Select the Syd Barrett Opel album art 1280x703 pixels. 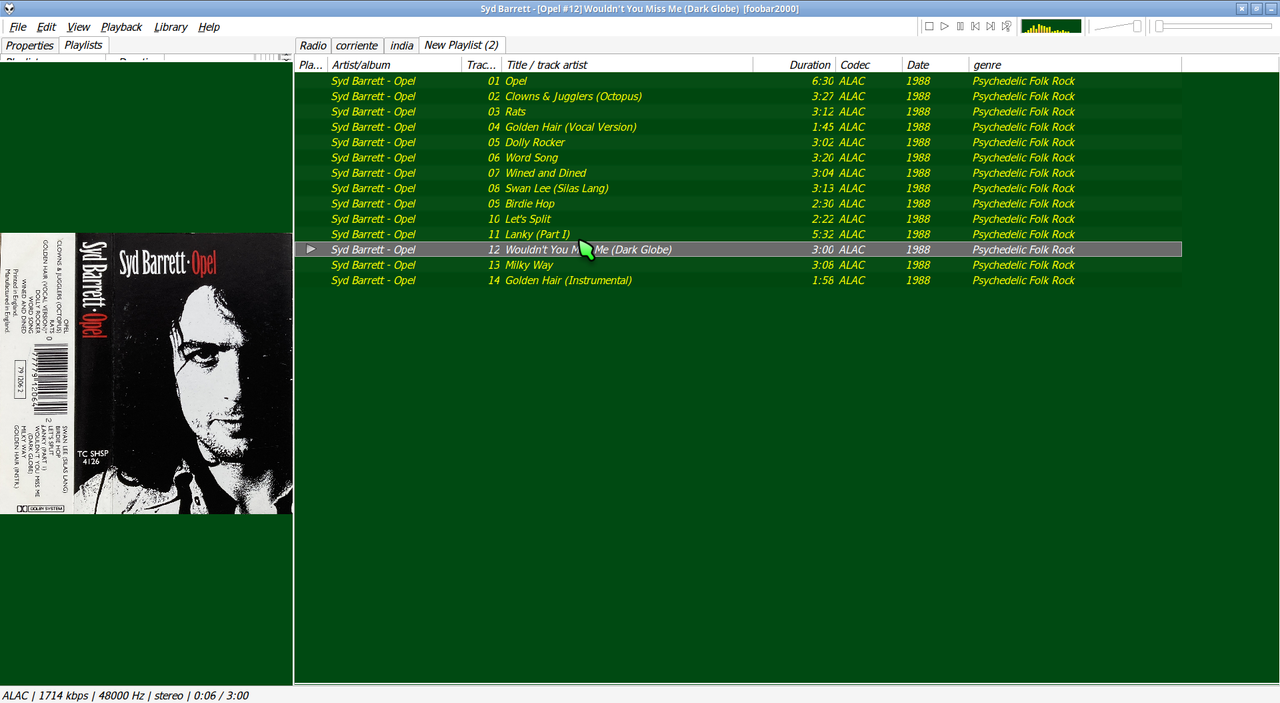[x=146, y=373]
